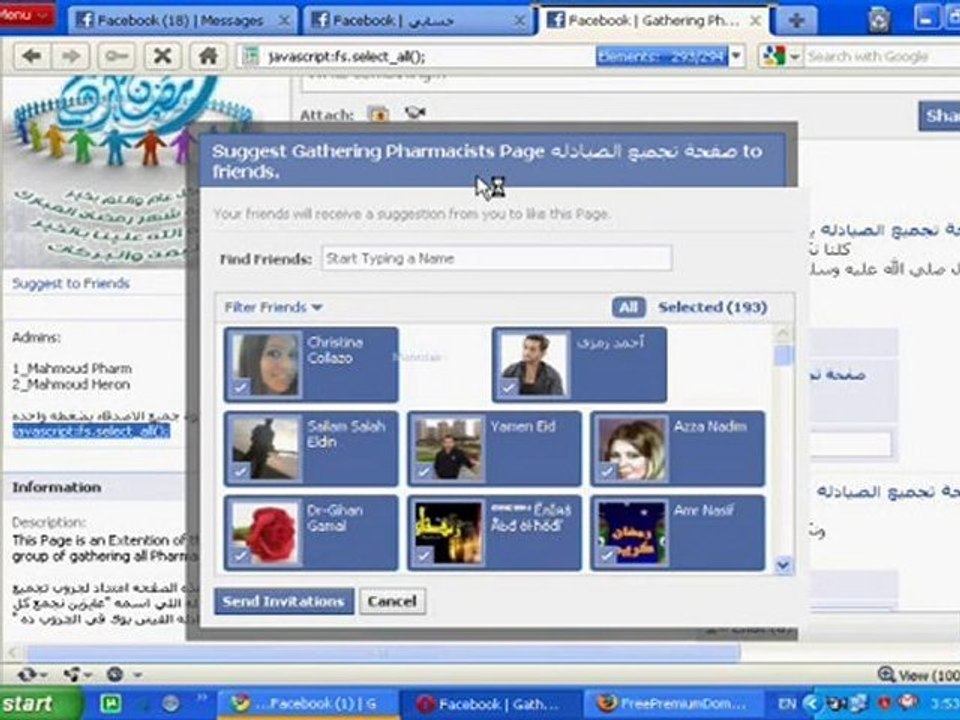Click the Share button on the page
Viewport: 960px width, 720px height.
coord(940,115)
